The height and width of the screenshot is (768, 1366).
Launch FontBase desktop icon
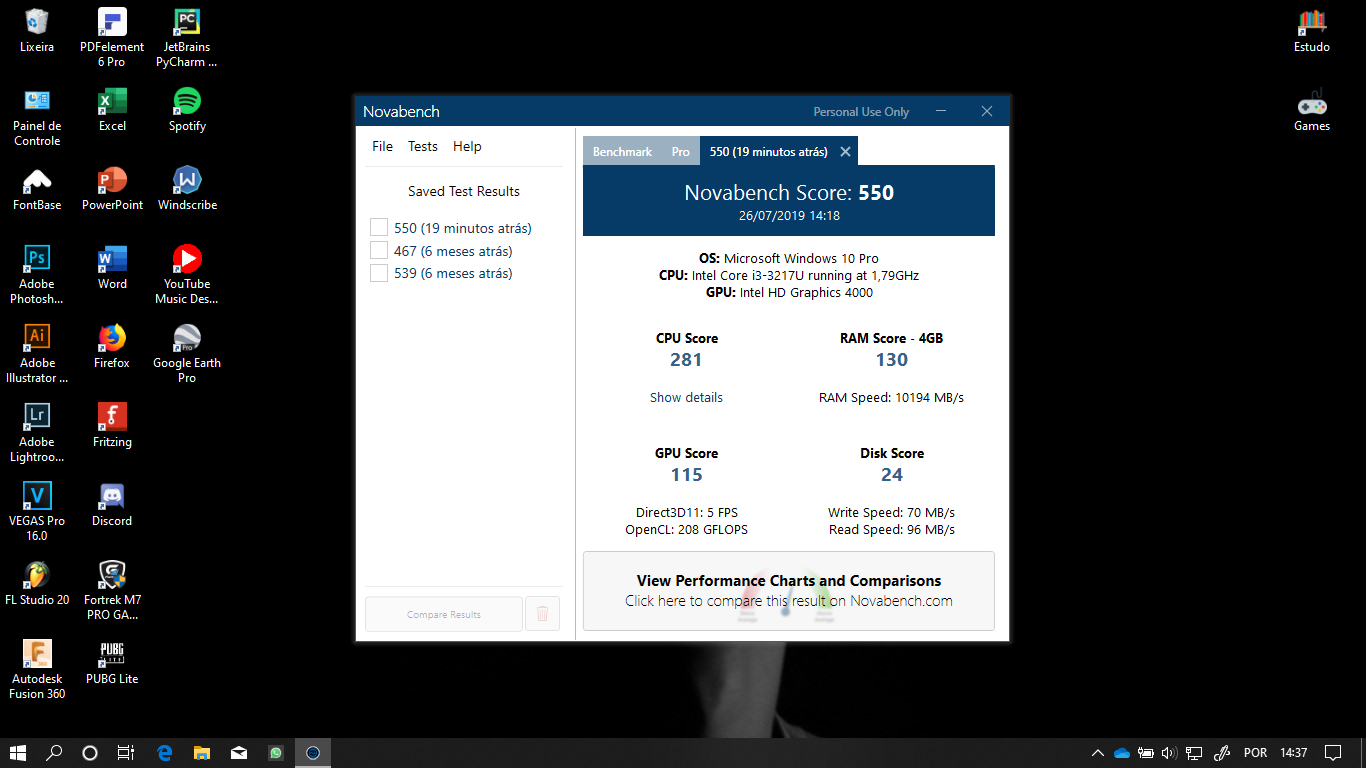point(37,188)
